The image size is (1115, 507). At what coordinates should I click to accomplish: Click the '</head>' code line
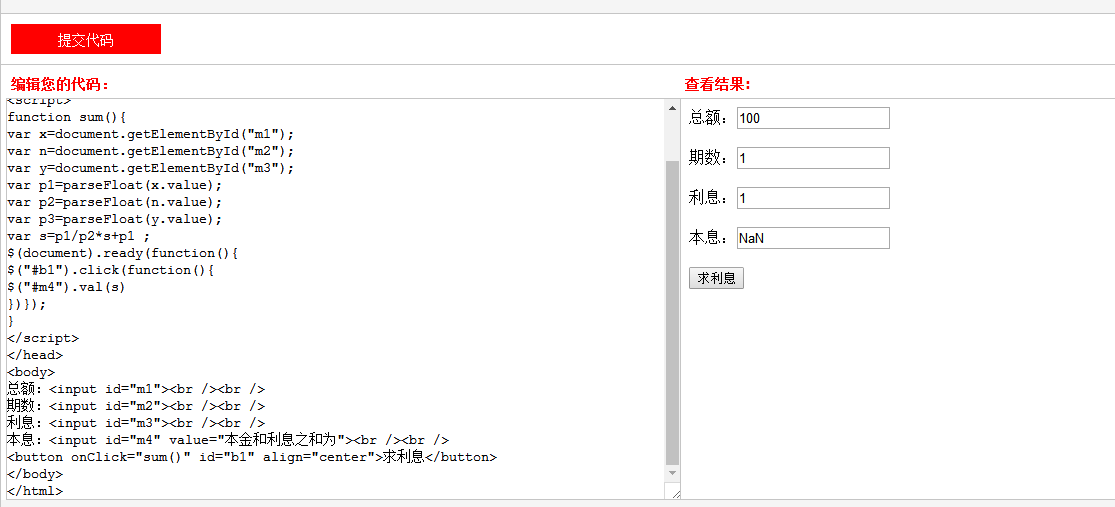[x=35, y=355]
